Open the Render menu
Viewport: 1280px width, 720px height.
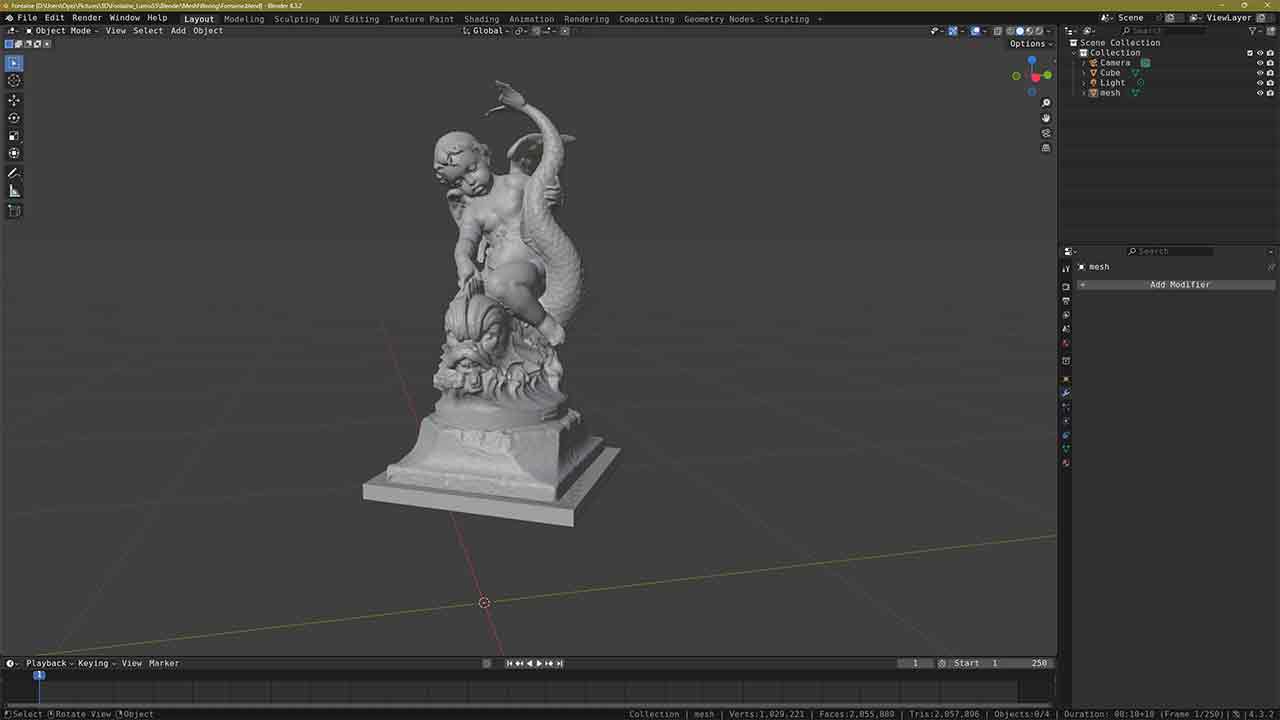(x=87, y=18)
